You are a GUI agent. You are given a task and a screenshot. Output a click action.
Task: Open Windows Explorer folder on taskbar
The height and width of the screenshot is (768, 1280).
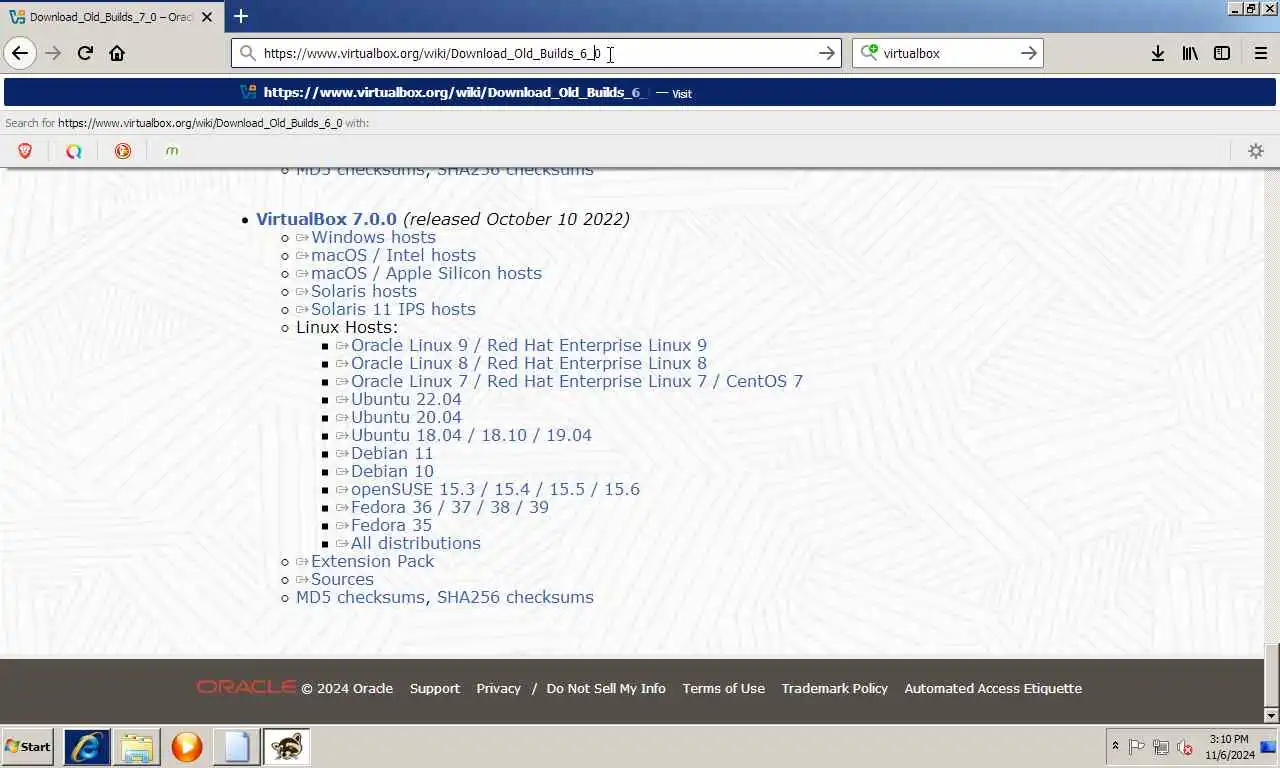136,746
